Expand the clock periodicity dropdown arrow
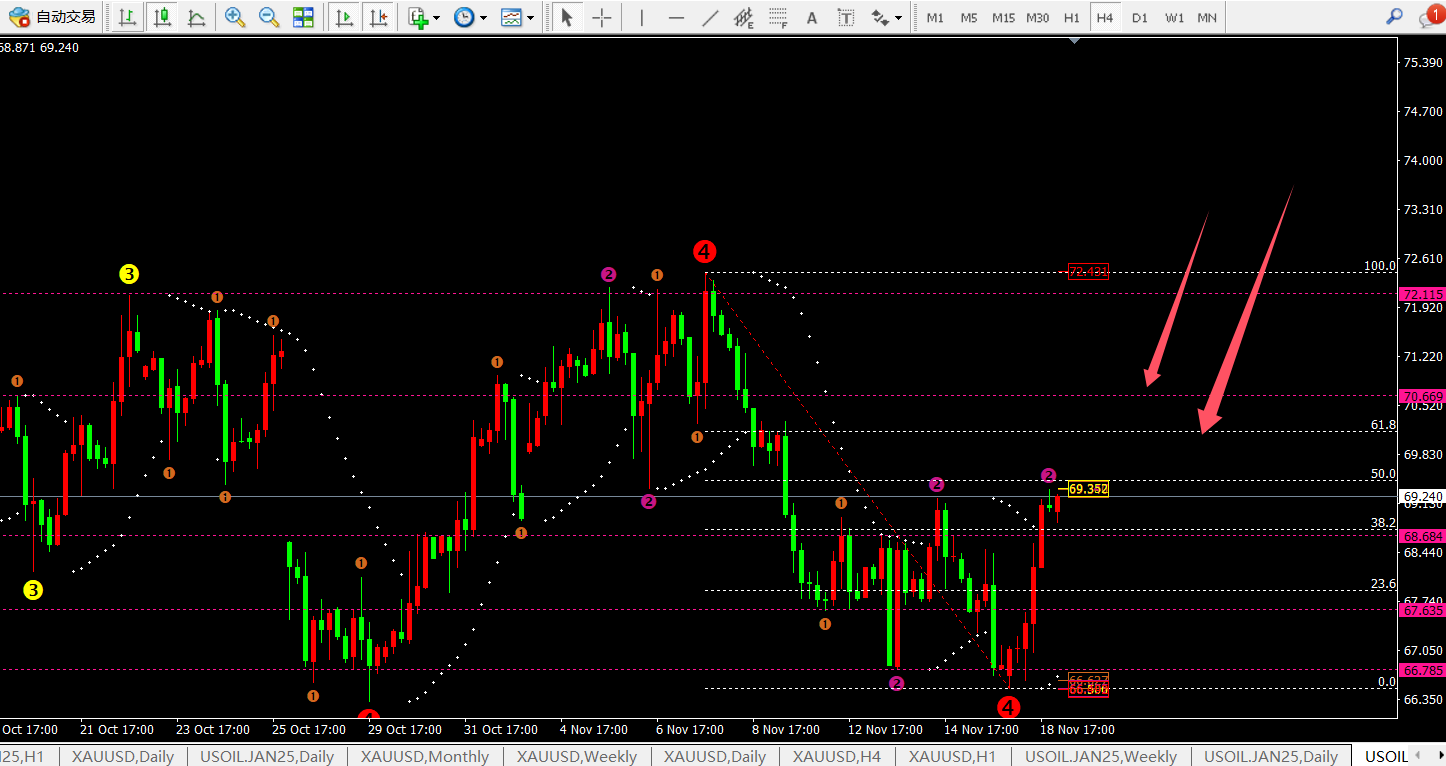 [484, 17]
